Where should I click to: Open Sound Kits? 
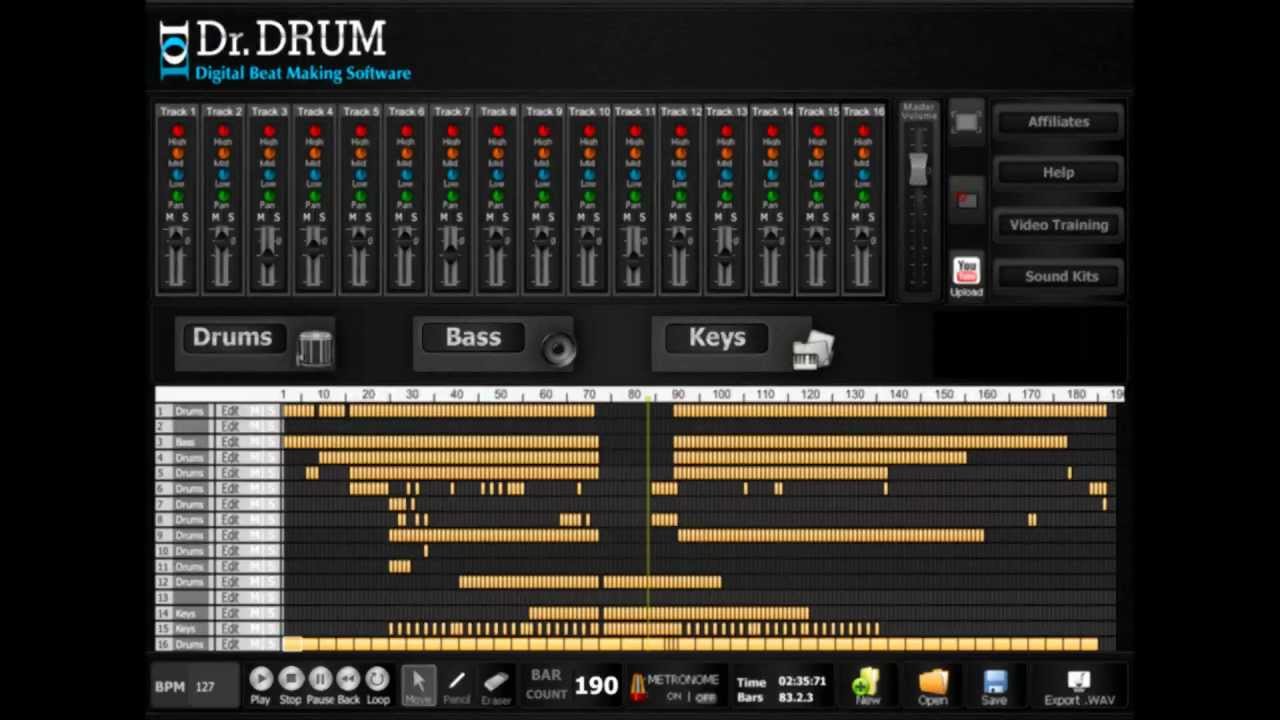point(1058,277)
